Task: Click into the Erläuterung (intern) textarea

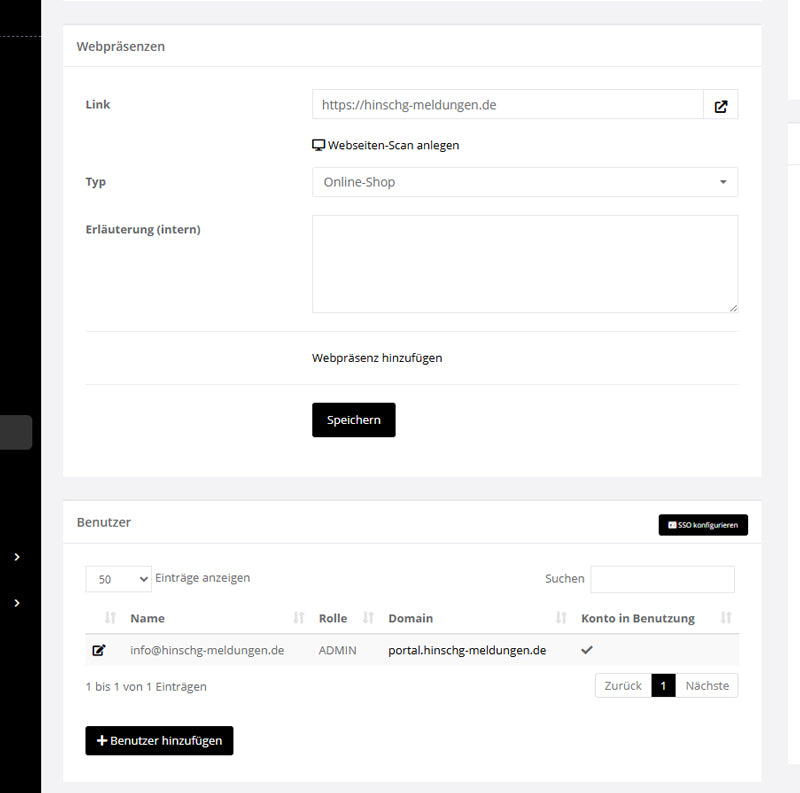Action: point(525,264)
